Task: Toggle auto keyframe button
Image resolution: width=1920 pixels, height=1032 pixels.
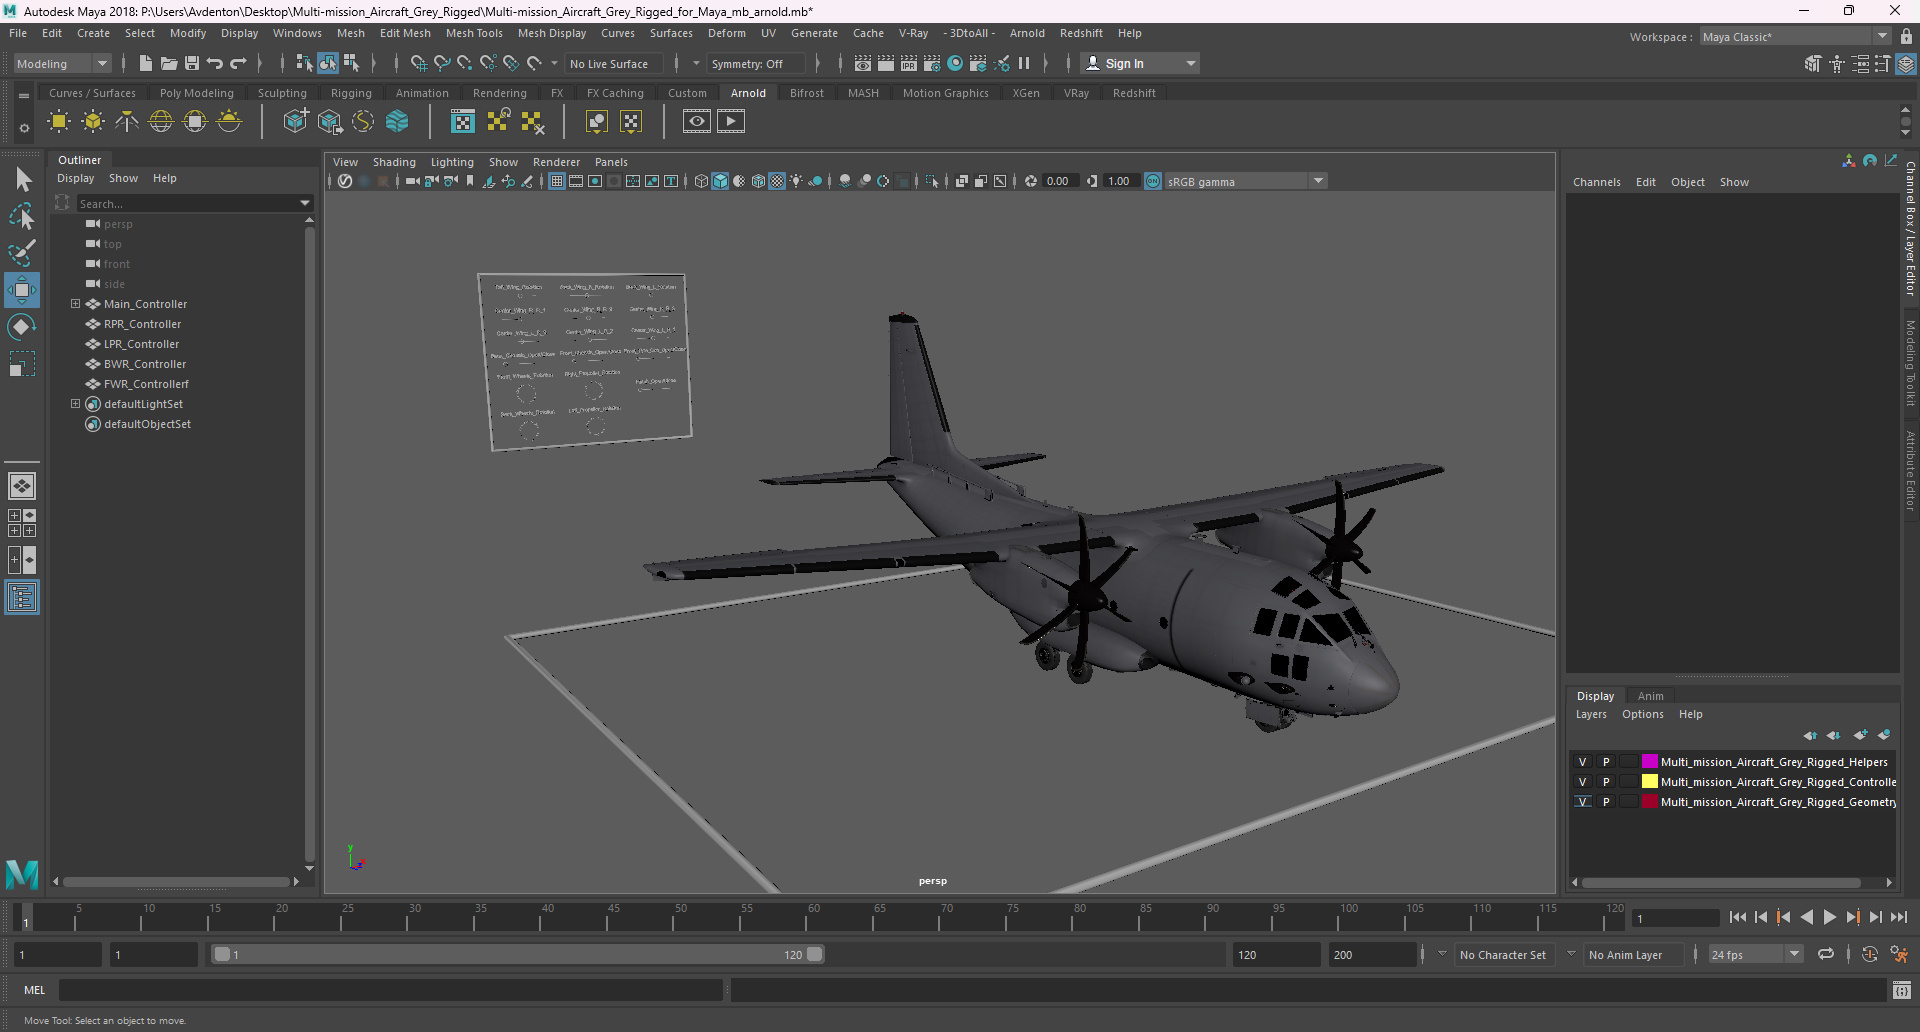Action: [x=1869, y=954]
